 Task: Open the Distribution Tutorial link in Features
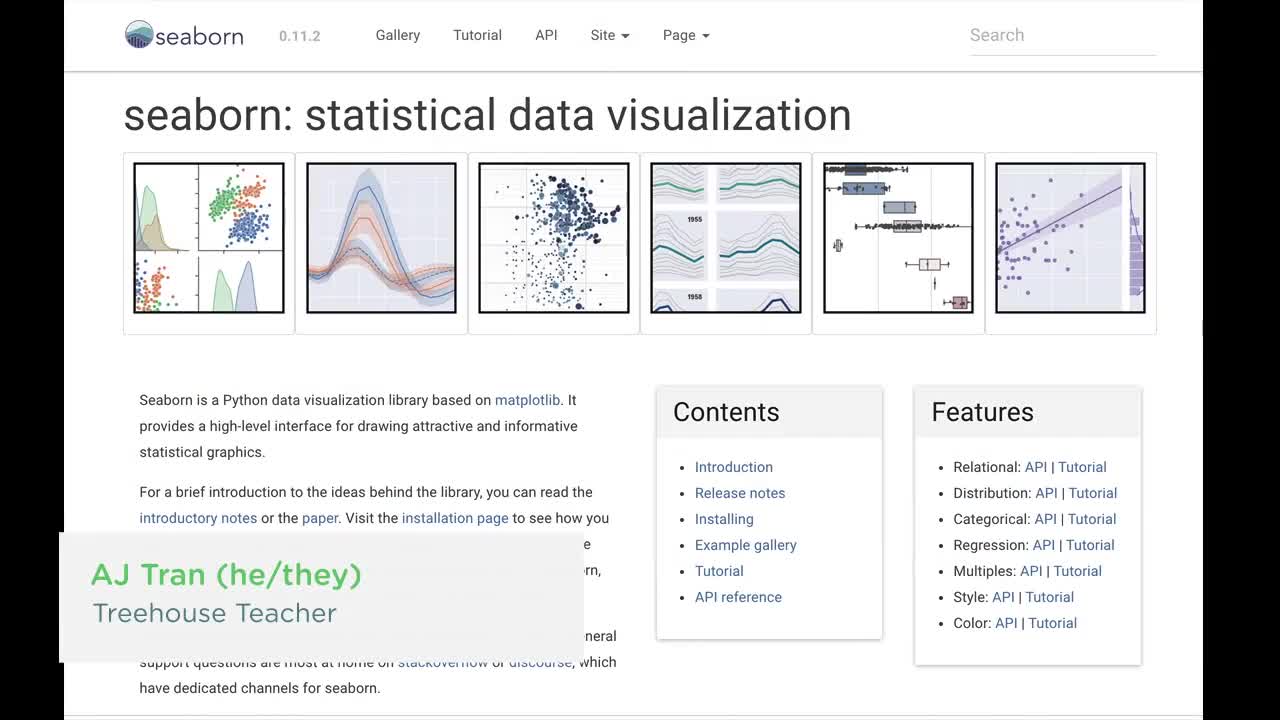click(1093, 493)
